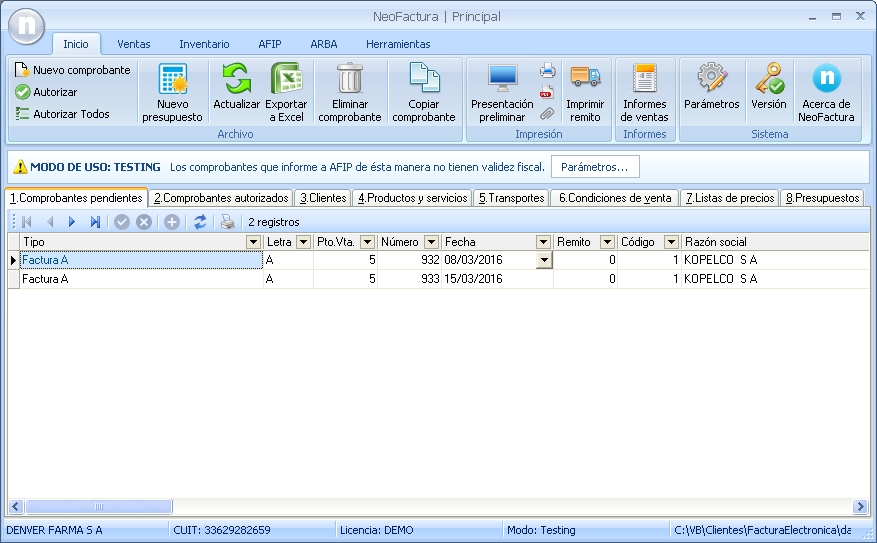Open the 3.Clientes tab
Image resolution: width=877 pixels, height=543 pixels.
323,198
